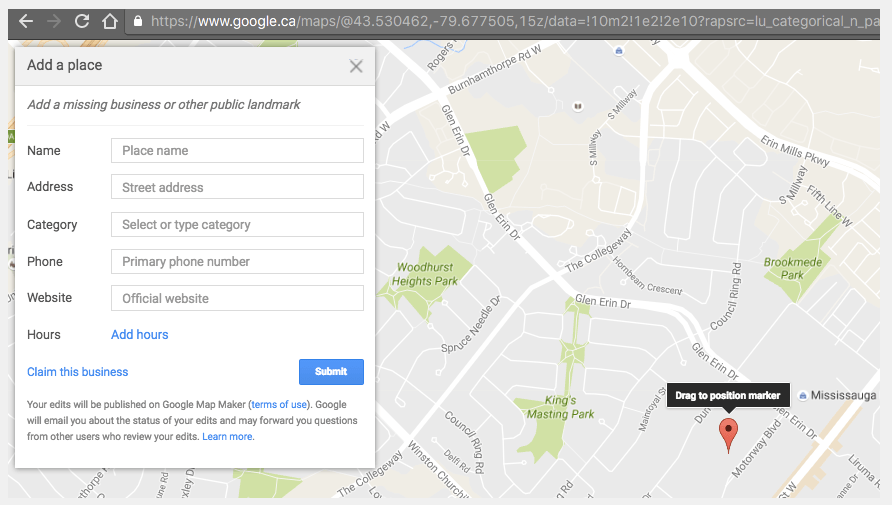The image size is (892, 505).
Task: Click the Burnhamthorpe Rd W street label
Action: (x=494, y=70)
